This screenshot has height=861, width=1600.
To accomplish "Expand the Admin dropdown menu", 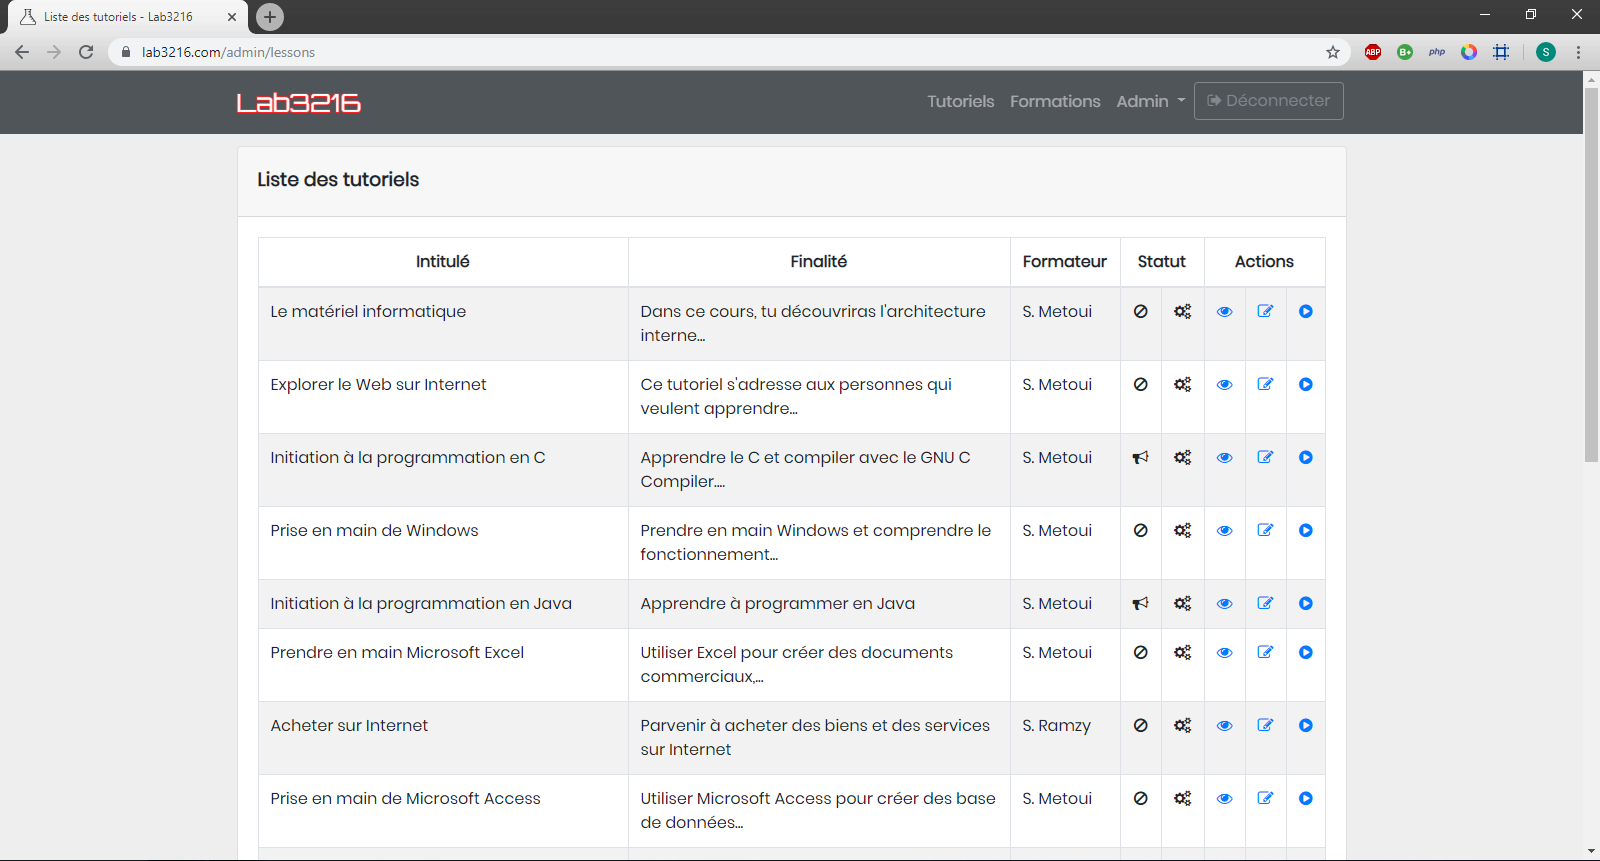I will [1150, 101].
